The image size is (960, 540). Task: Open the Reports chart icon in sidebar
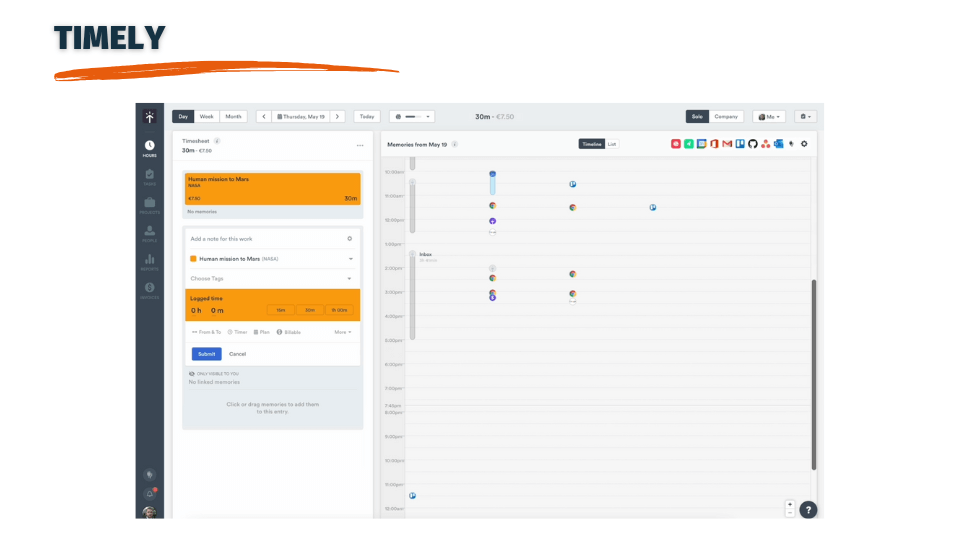(149, 262)
